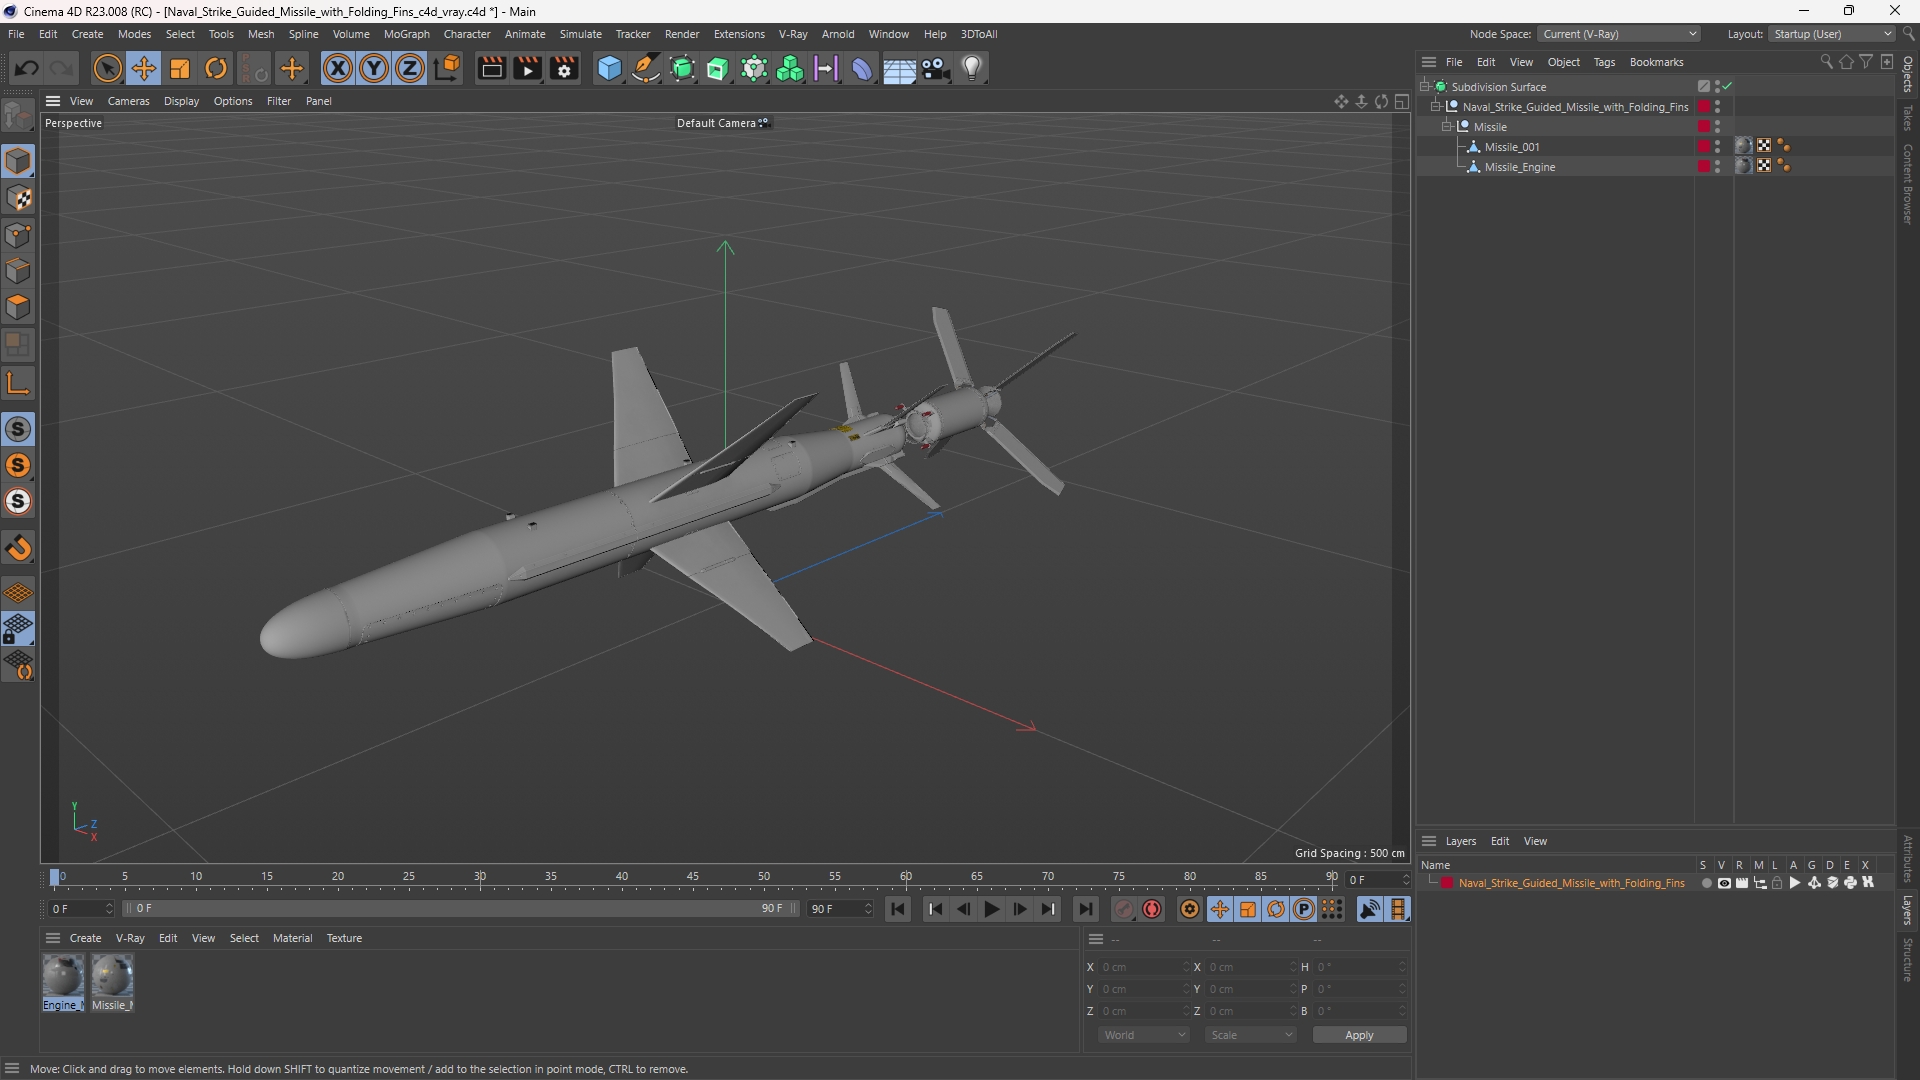This screenshot has height=1080, width=1920.
Task: Toggle Subdivision Surface enable checkmark
Action: [x=1728, y=87]
